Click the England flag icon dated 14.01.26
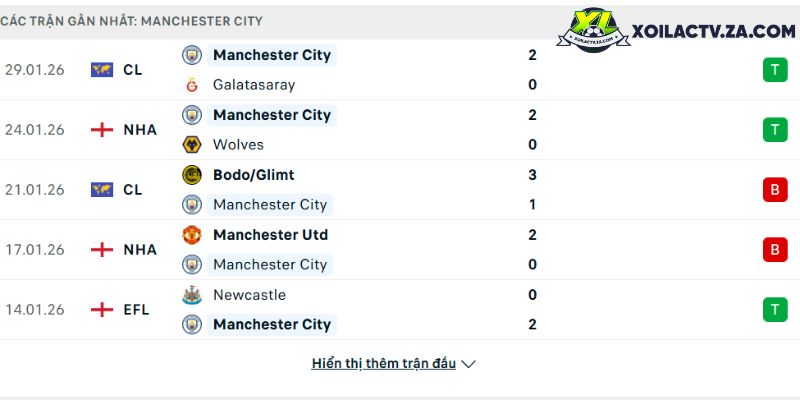The height and width of the screenshot is (400, 800). pyautogui.click(x=102, y=310)
